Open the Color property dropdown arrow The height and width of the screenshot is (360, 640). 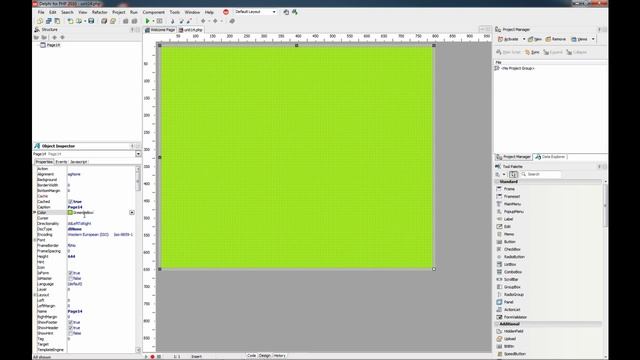(x=132, y=213)
